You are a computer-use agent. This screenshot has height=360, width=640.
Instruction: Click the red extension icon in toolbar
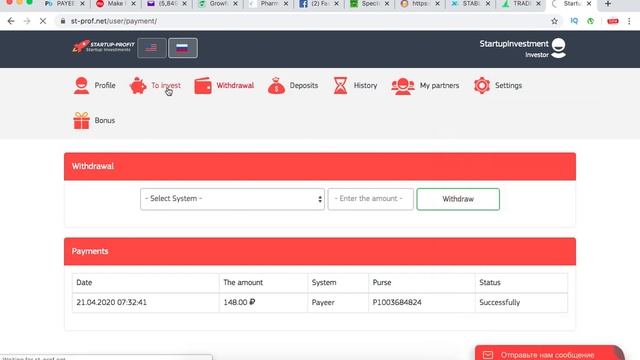pos(613,21)
